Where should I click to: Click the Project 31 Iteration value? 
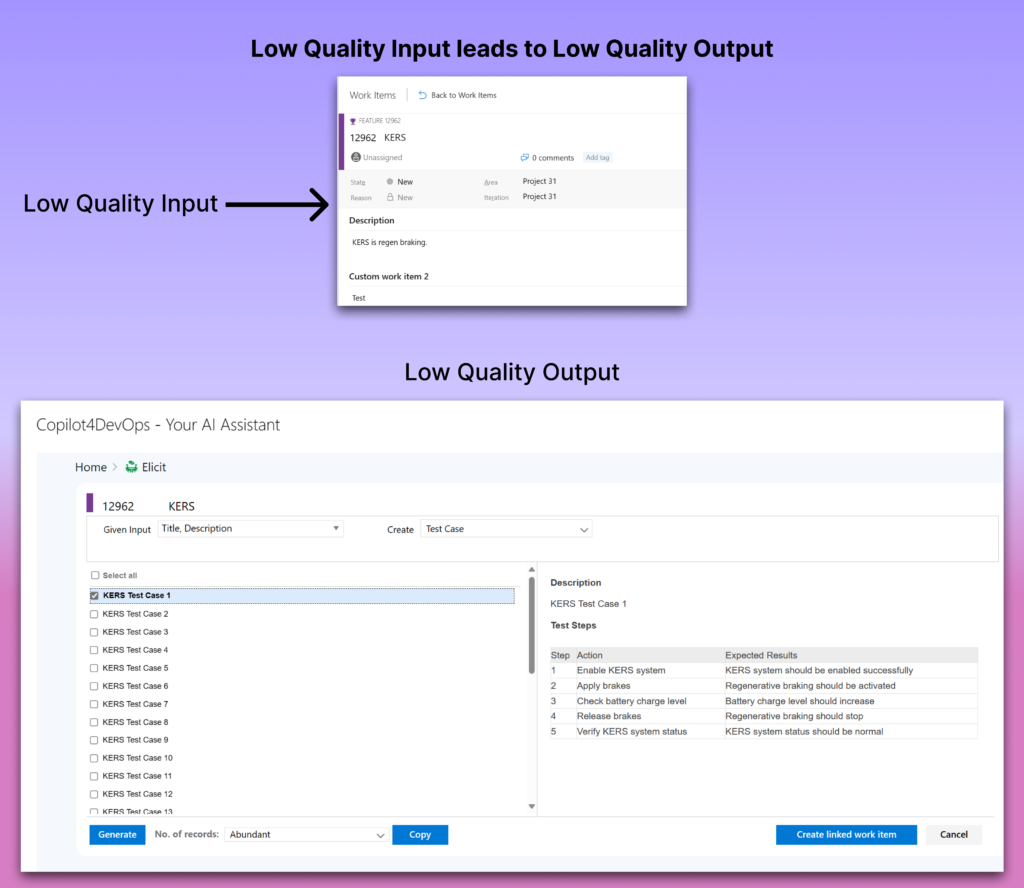click(x=539, y=197)
